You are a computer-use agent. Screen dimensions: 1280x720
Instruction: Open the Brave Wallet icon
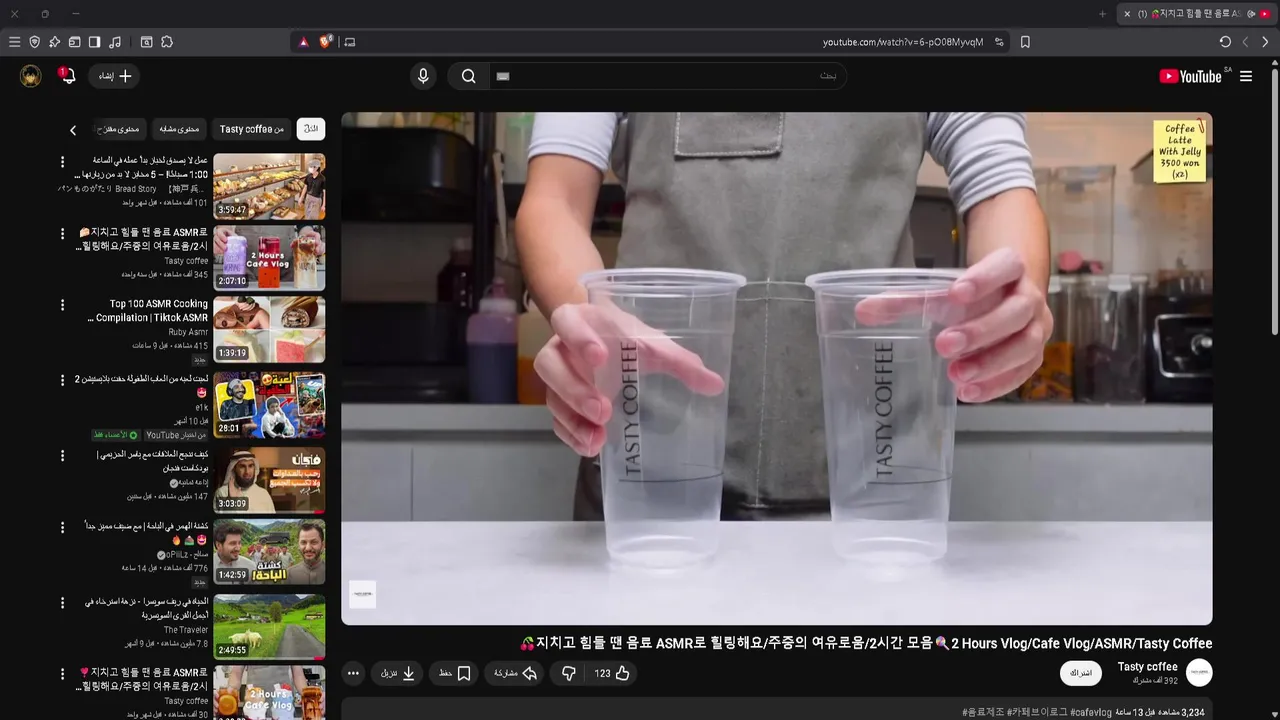coord(74,42)
